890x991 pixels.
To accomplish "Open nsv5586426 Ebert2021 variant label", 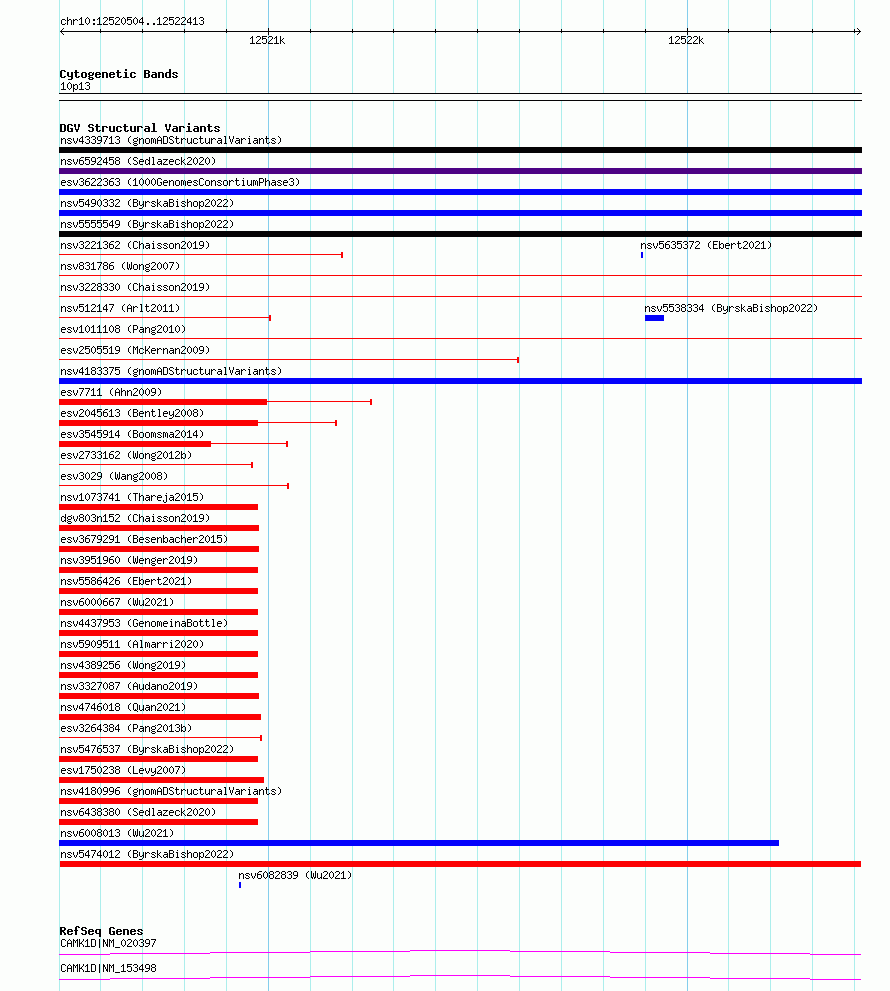I will 126,581.
